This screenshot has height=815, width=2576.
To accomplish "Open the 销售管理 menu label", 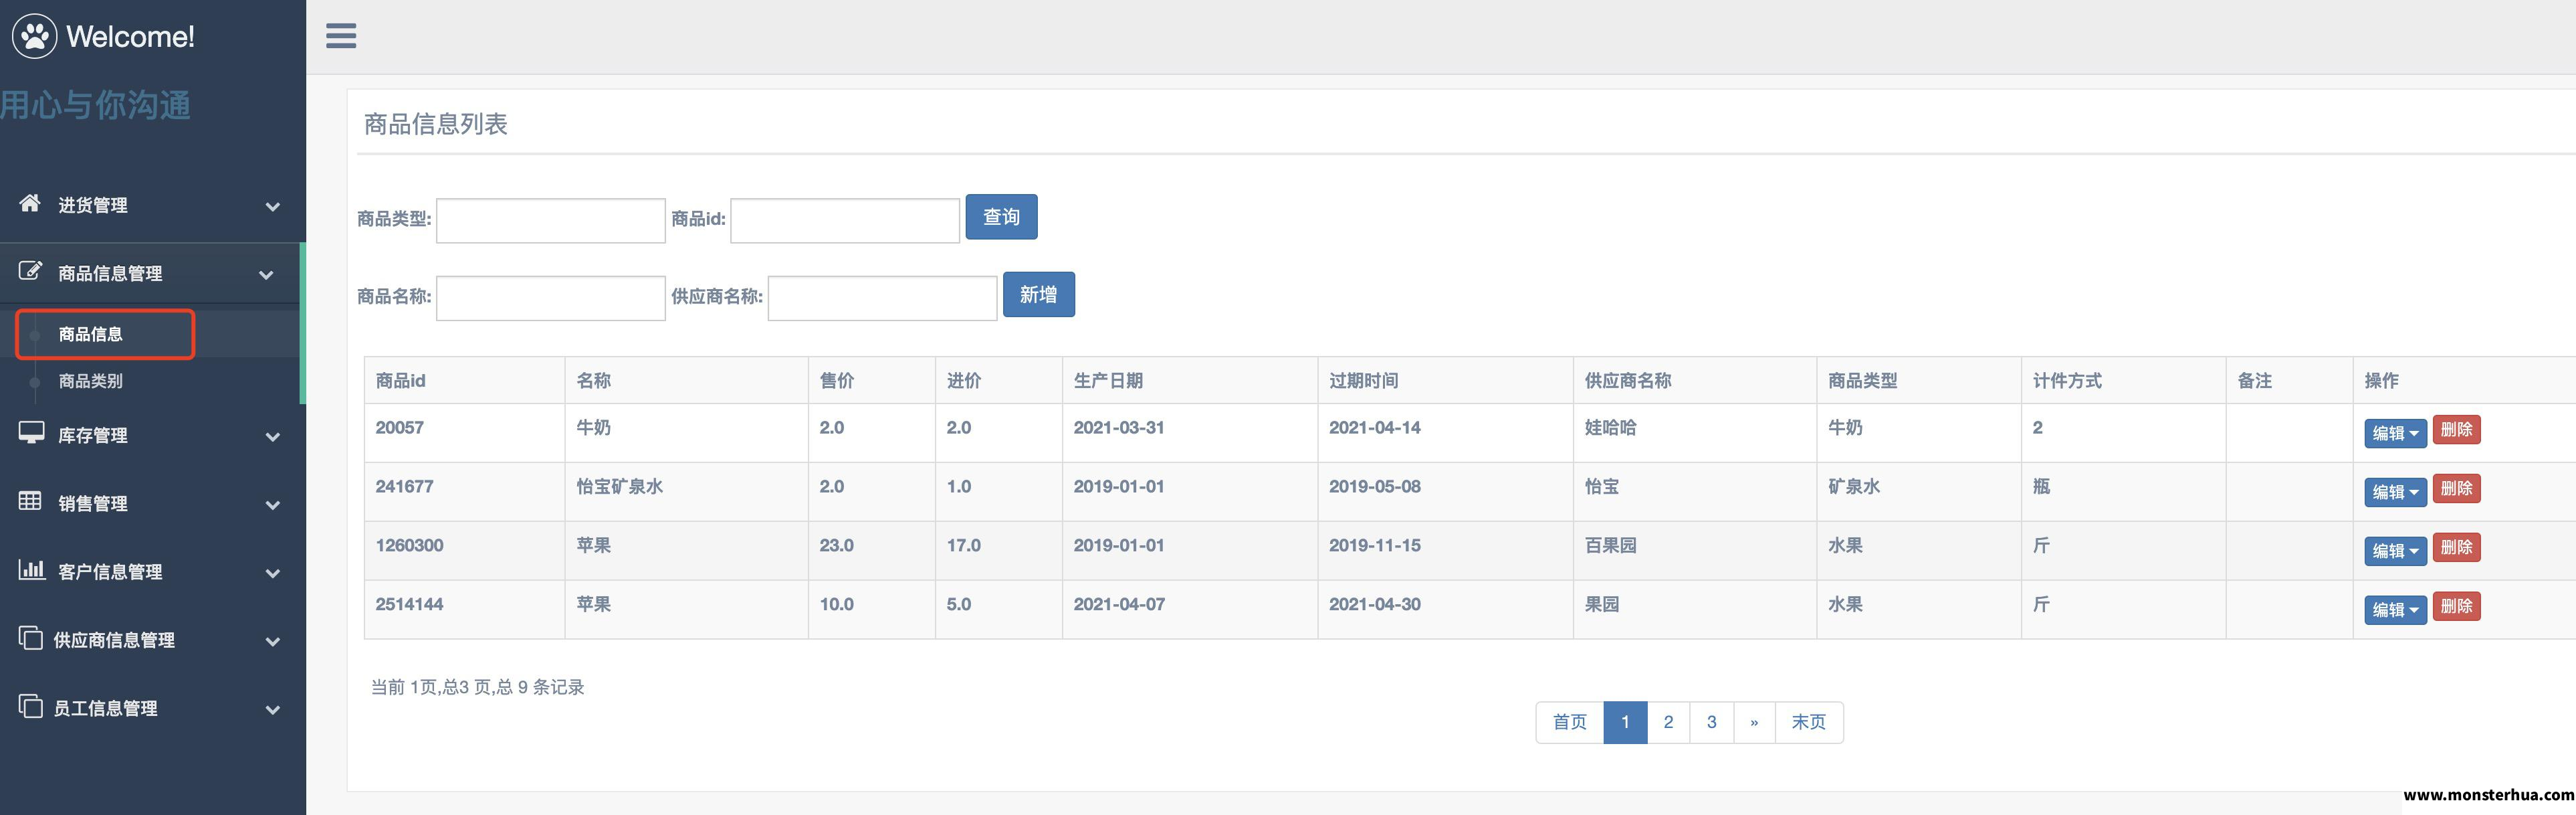I will pos(93,503).
